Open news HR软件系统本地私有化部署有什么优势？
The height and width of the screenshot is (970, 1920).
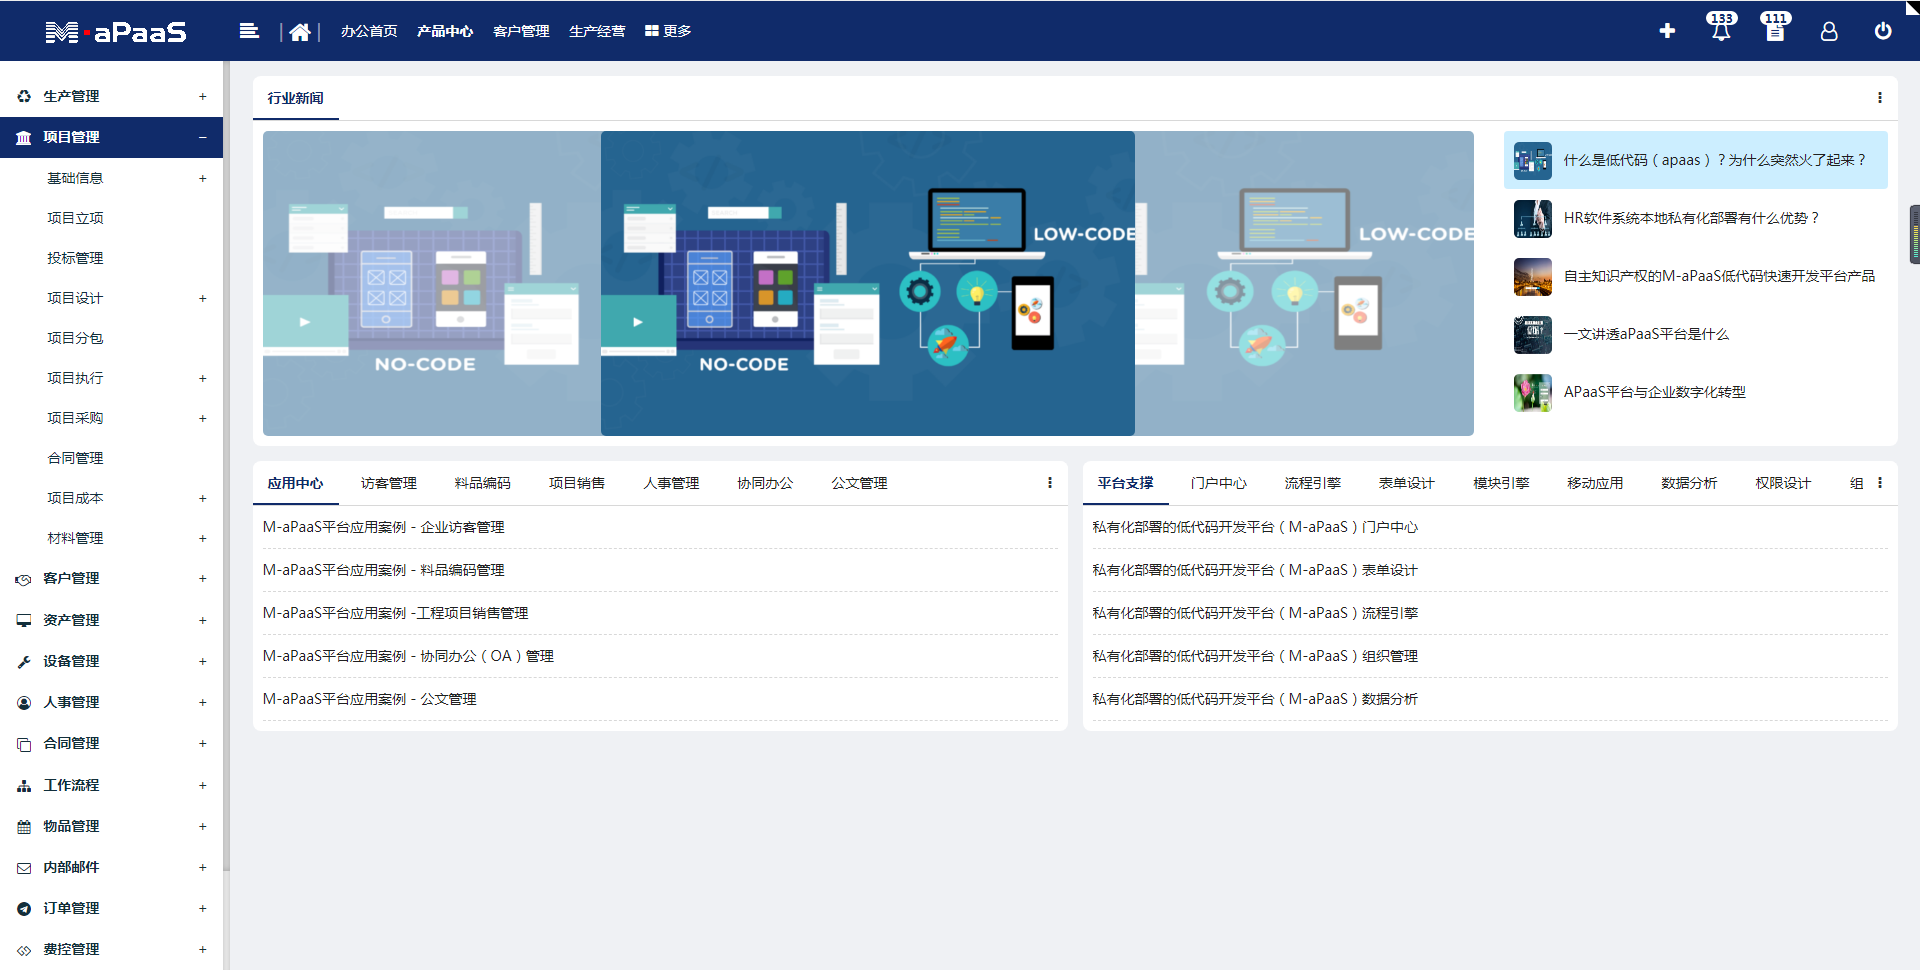[x=1691, y=218]
